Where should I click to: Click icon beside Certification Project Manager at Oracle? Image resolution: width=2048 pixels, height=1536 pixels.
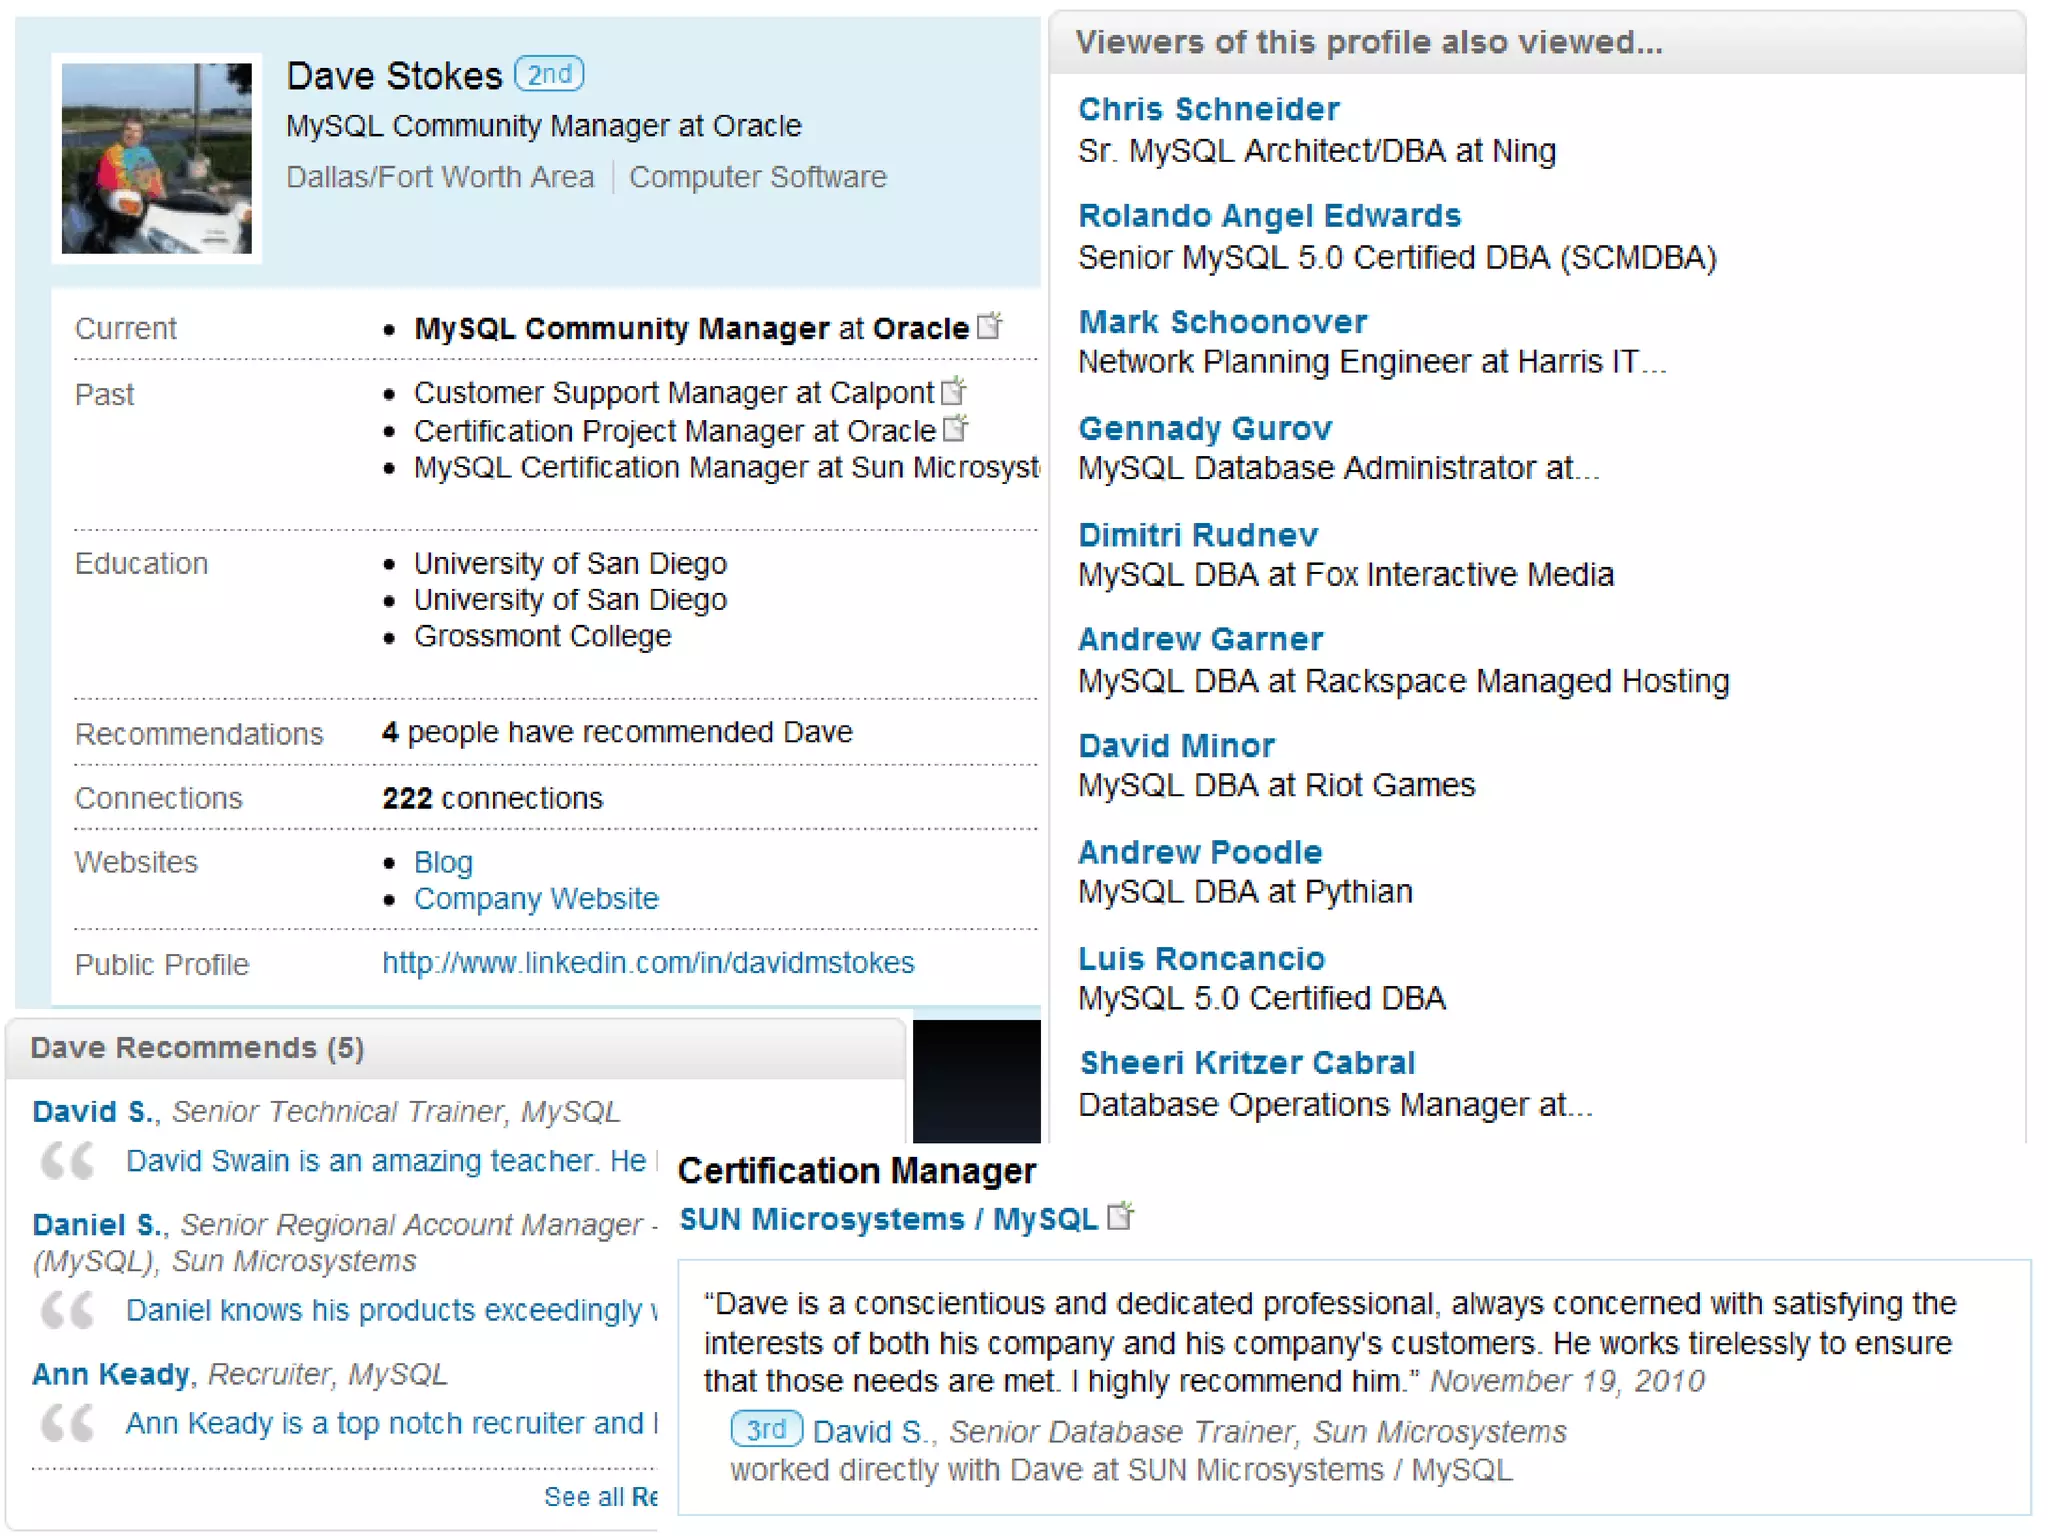pos(956,428)
